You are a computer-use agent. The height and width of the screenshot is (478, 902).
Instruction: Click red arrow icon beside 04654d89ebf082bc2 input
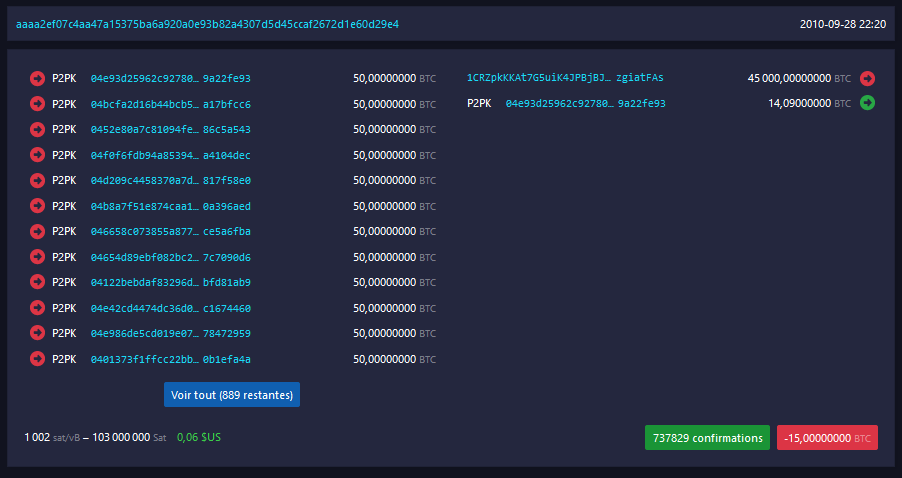(37, 257)
